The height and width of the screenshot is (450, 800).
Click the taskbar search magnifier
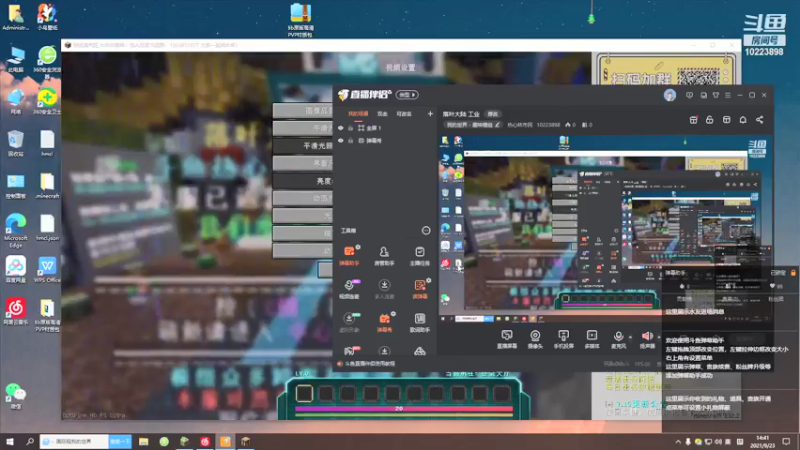click(30, 441)
